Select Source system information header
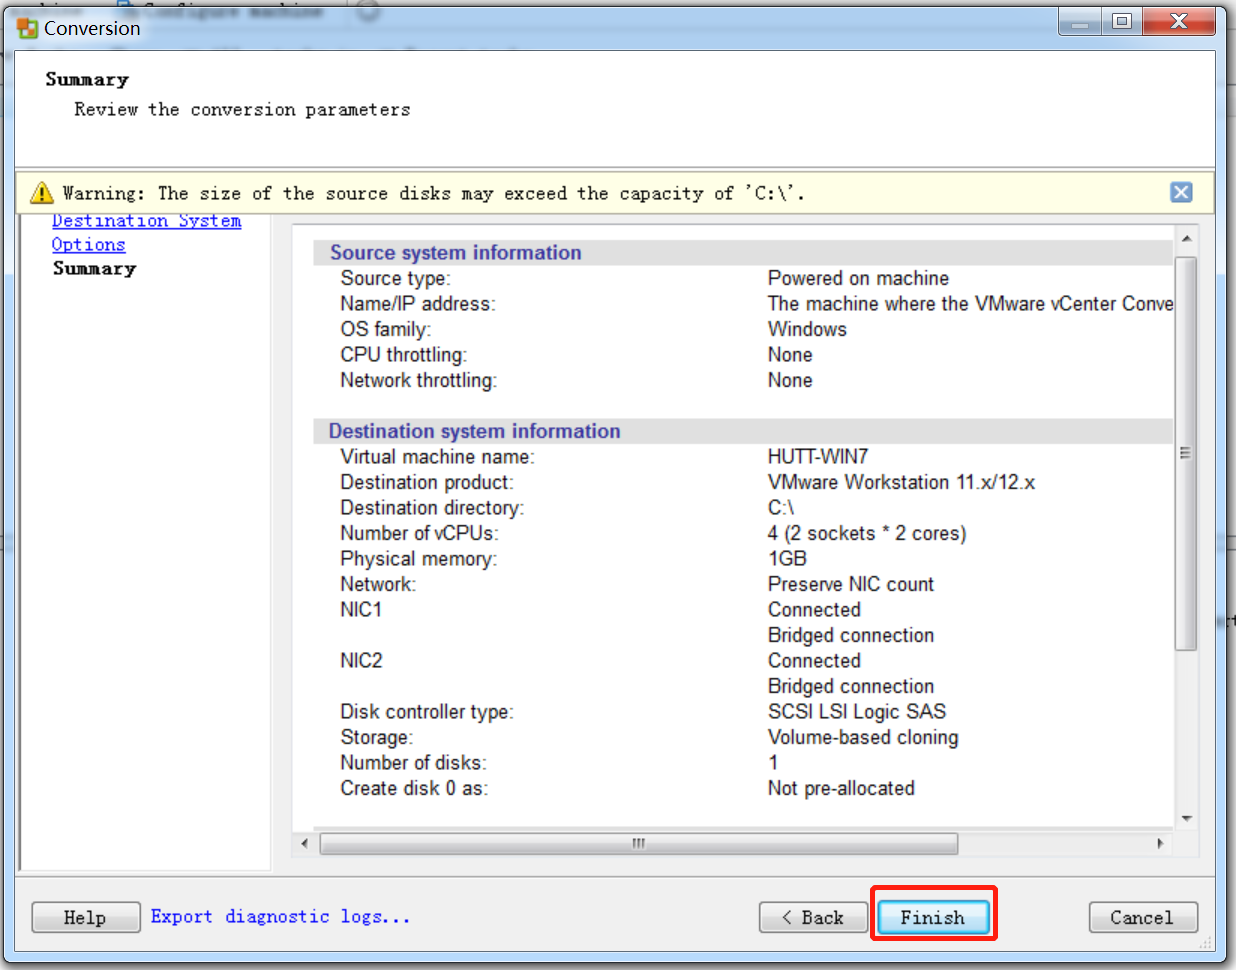Image resolution: width=1236 pixels, height=970 pixels. coord(456,252)
